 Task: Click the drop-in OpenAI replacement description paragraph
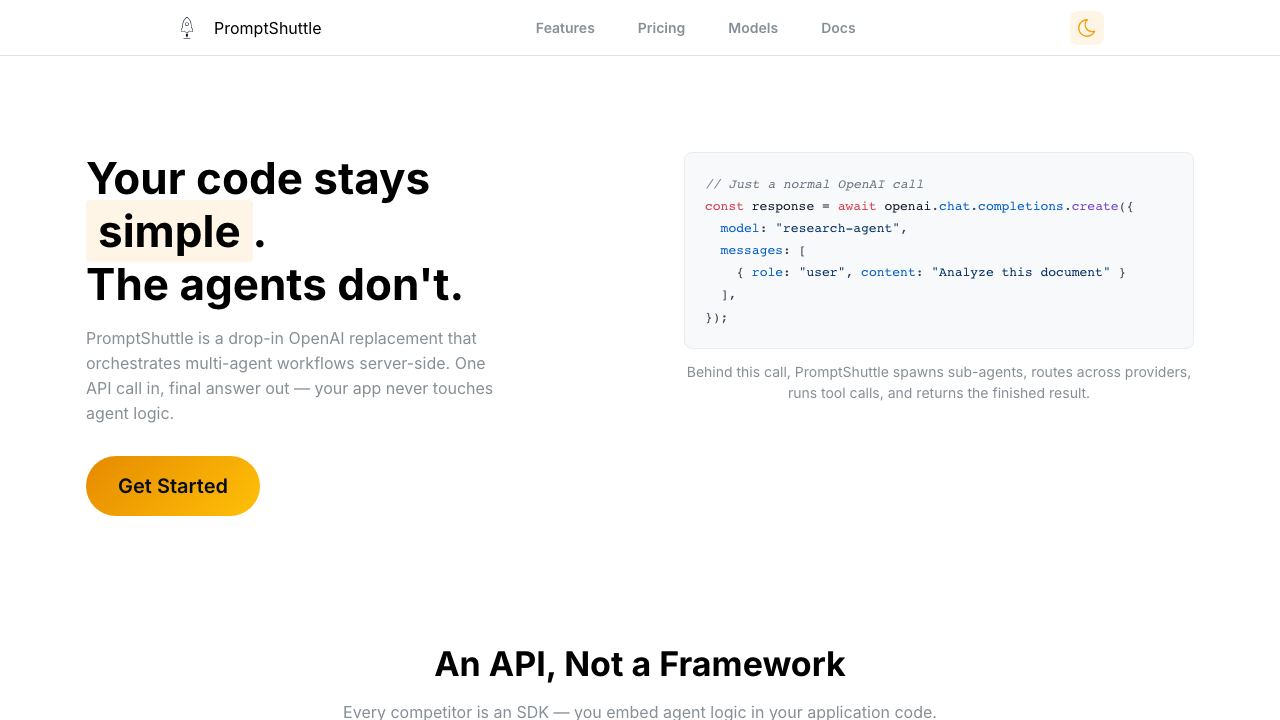(x=289, y=376)
